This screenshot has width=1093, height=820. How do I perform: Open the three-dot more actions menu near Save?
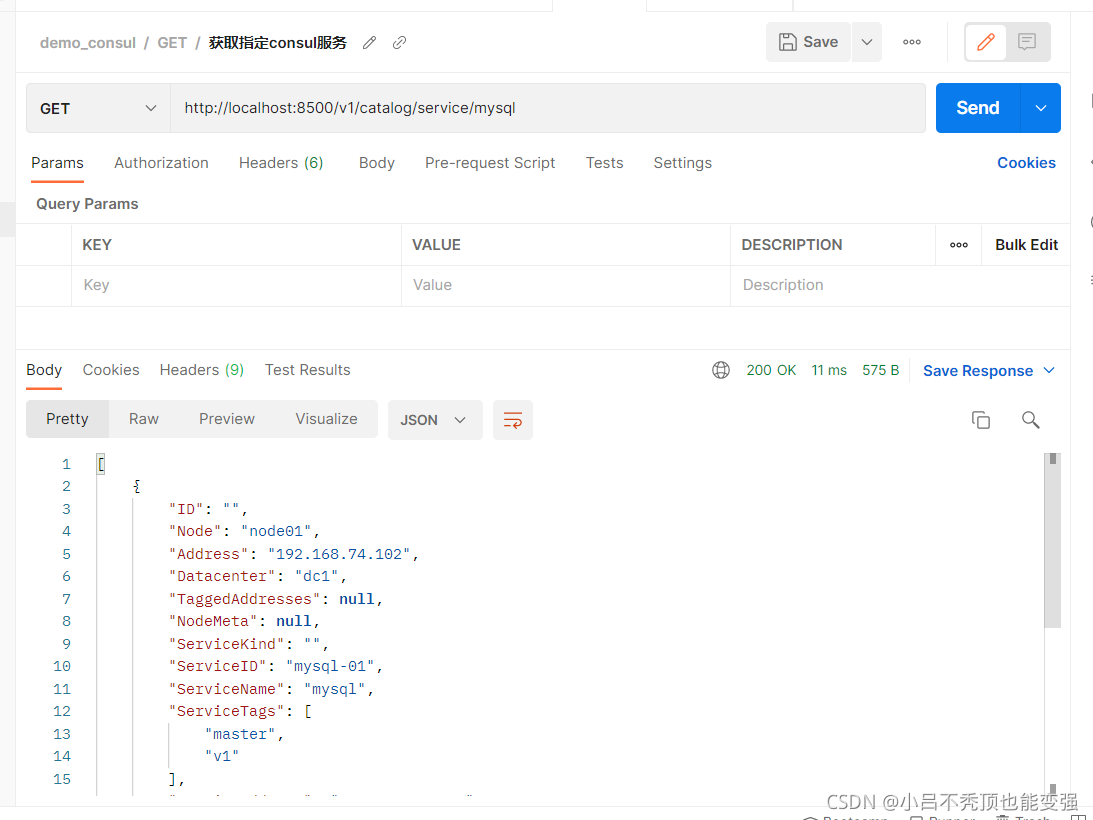912,42
